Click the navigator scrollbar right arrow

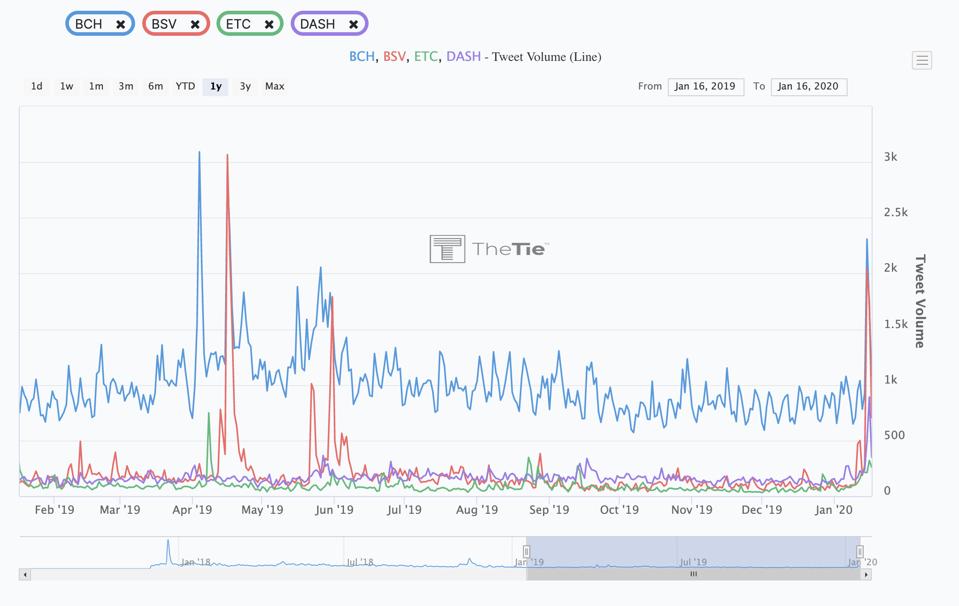tap(866, 575)
